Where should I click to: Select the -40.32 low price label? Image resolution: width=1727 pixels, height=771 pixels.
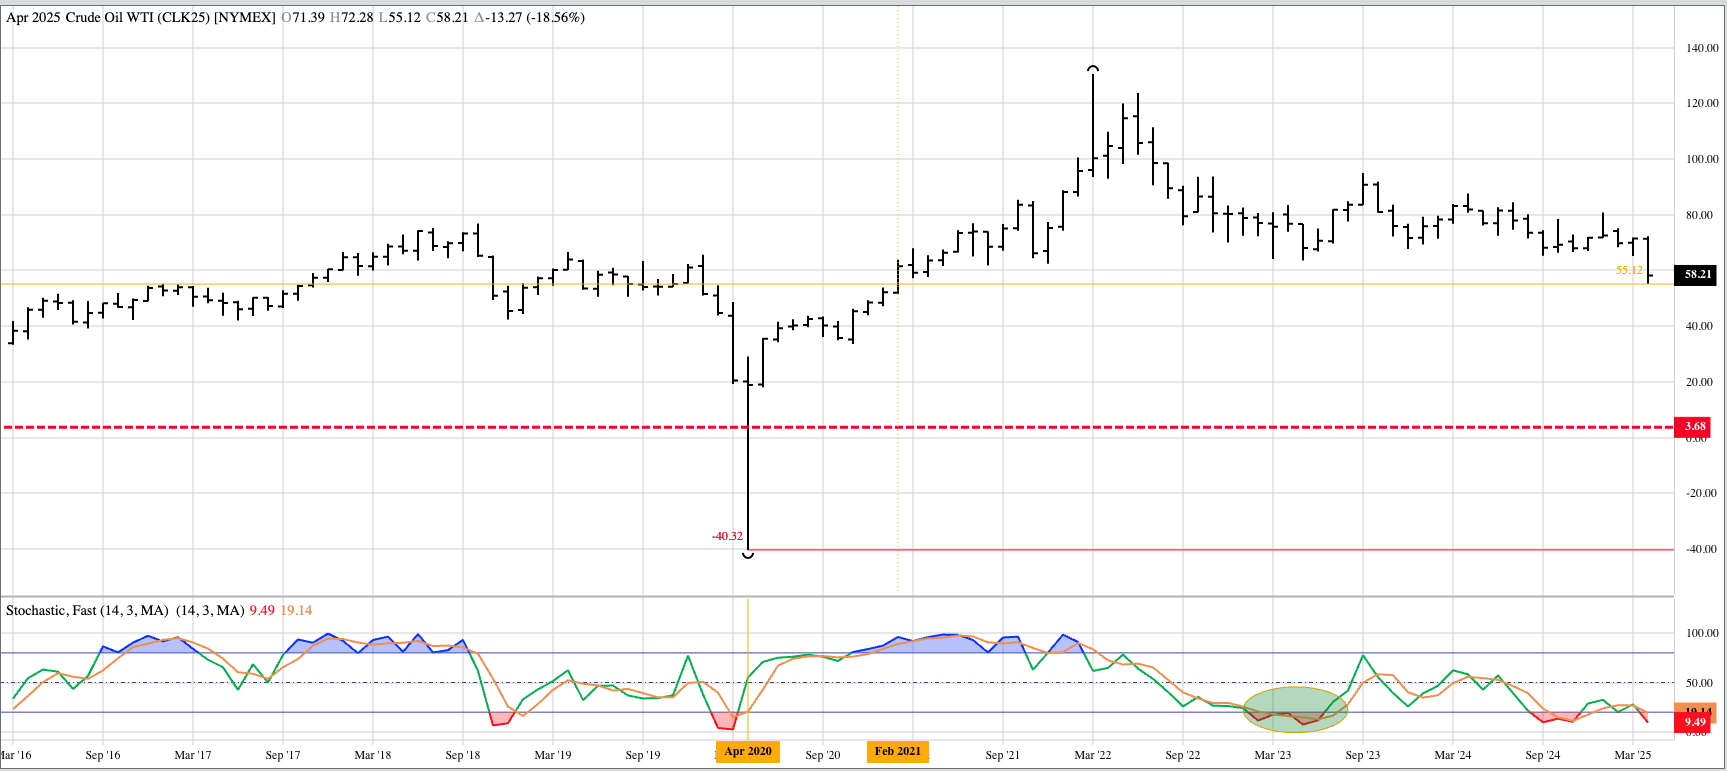click(x=727, y=536)
